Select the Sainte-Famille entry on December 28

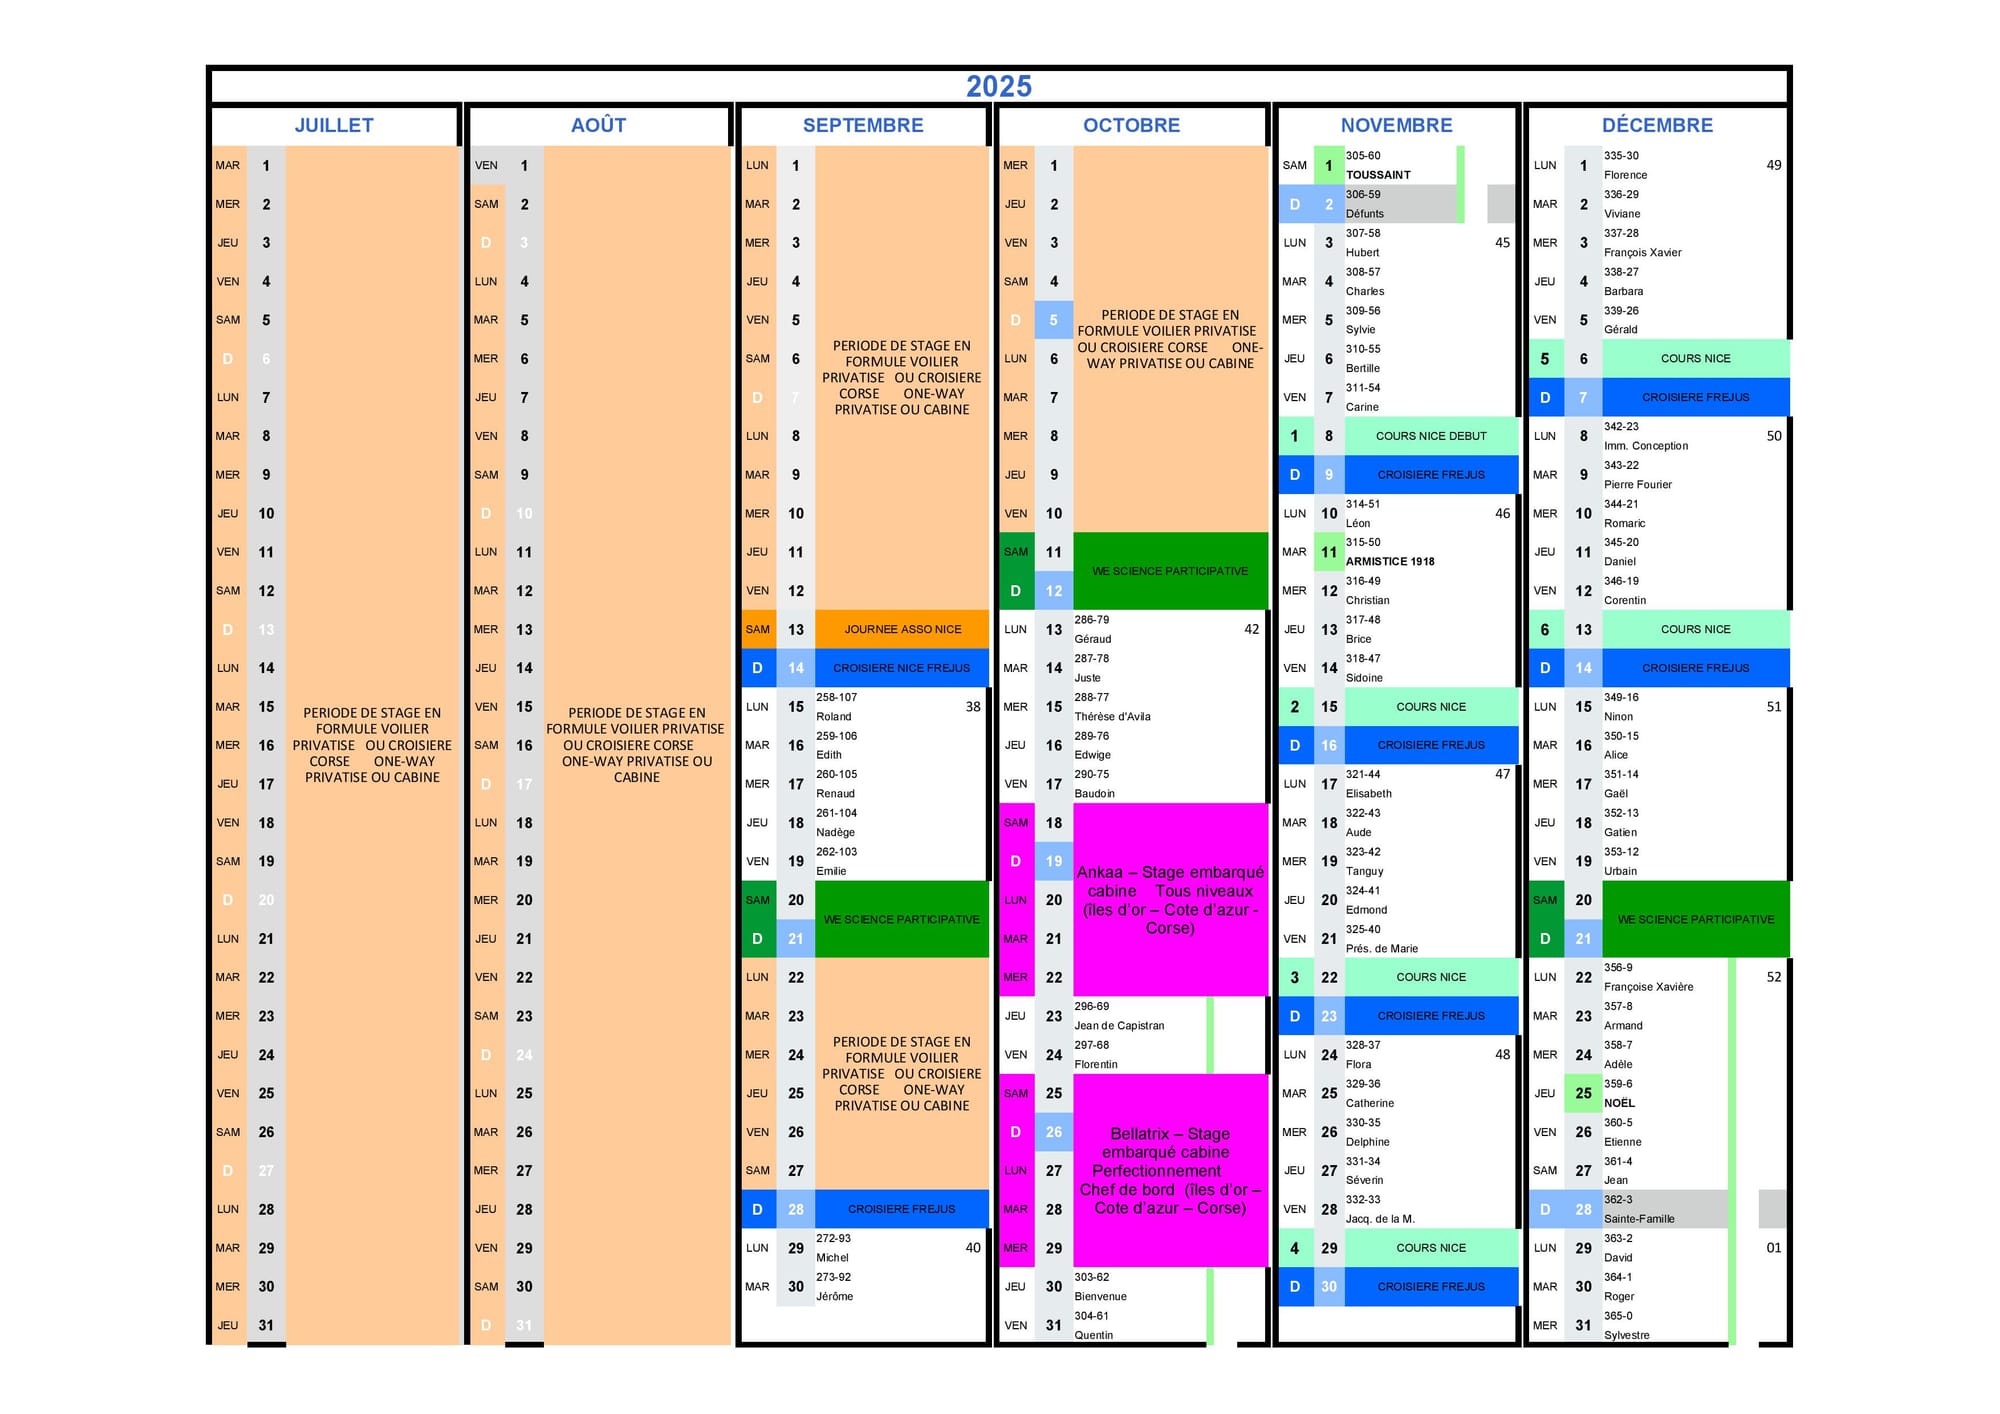click(x=1638, y=1219)
